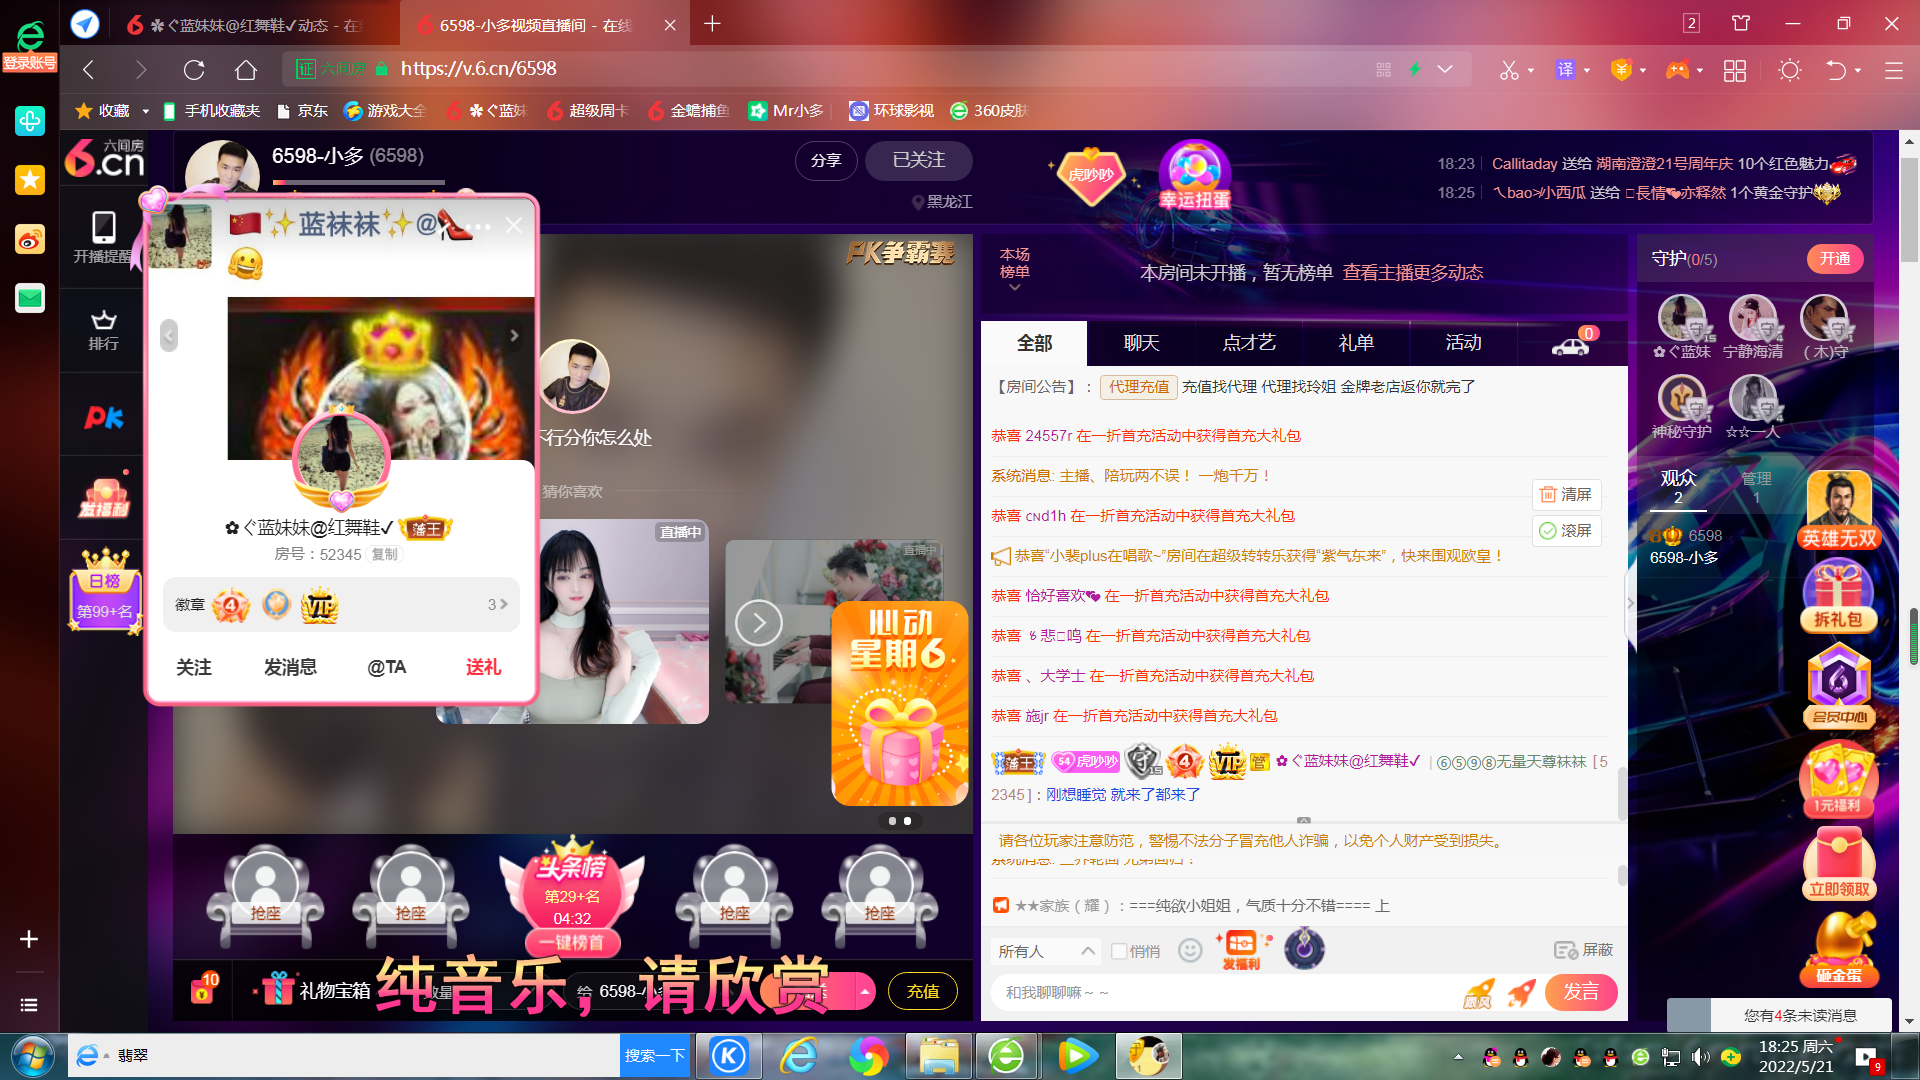Click the 发言 send button
The height and width of the screenshot is (1080, 1920).
click(x=1581, y=992)
